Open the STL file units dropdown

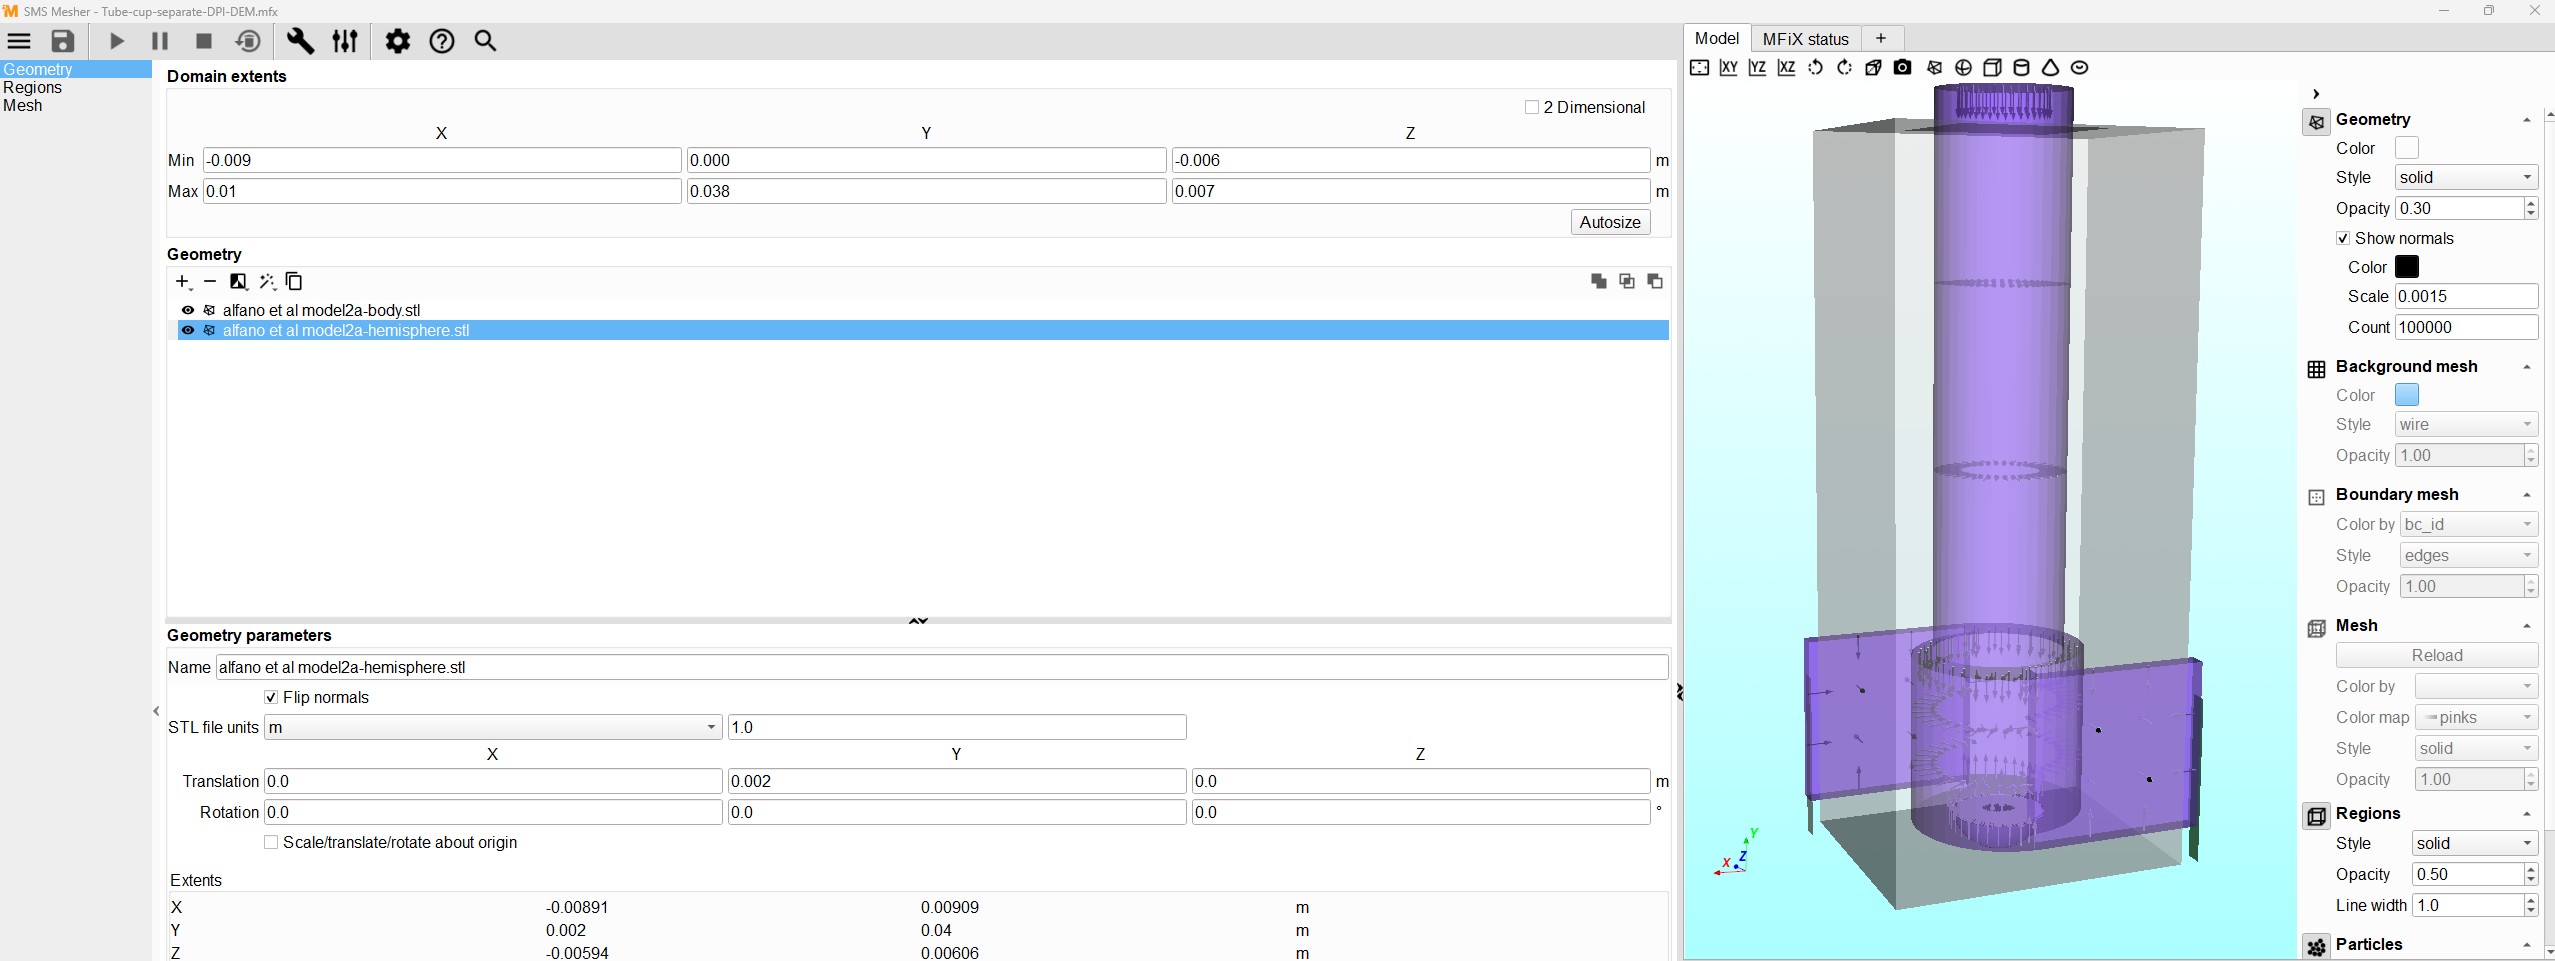pos(492,727)
